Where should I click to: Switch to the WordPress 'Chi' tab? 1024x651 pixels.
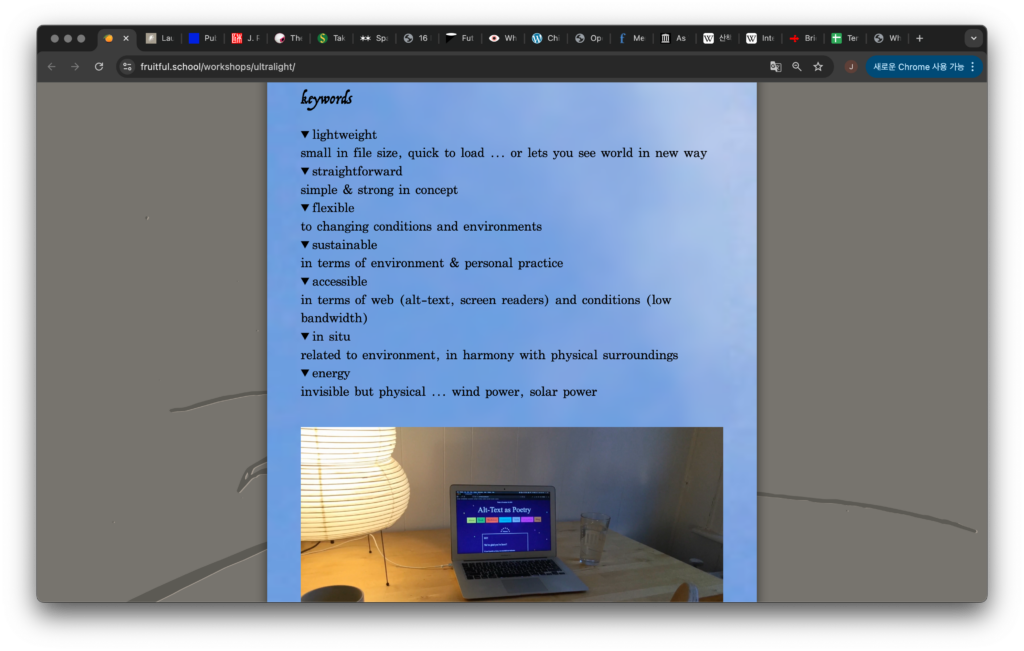(546, 38)
